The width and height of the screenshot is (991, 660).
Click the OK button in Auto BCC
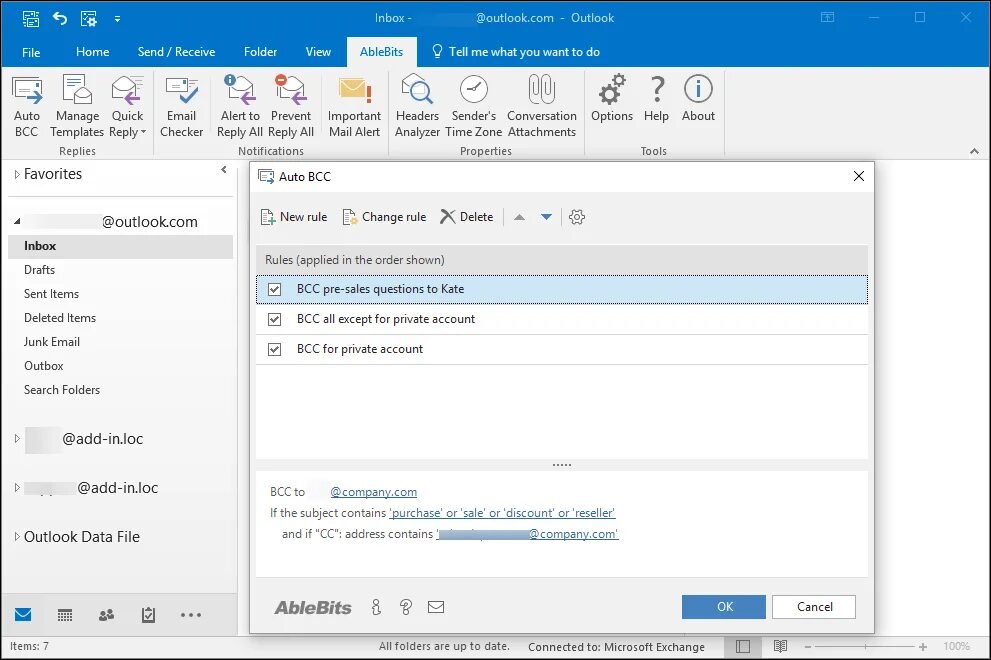pos(724,607)
